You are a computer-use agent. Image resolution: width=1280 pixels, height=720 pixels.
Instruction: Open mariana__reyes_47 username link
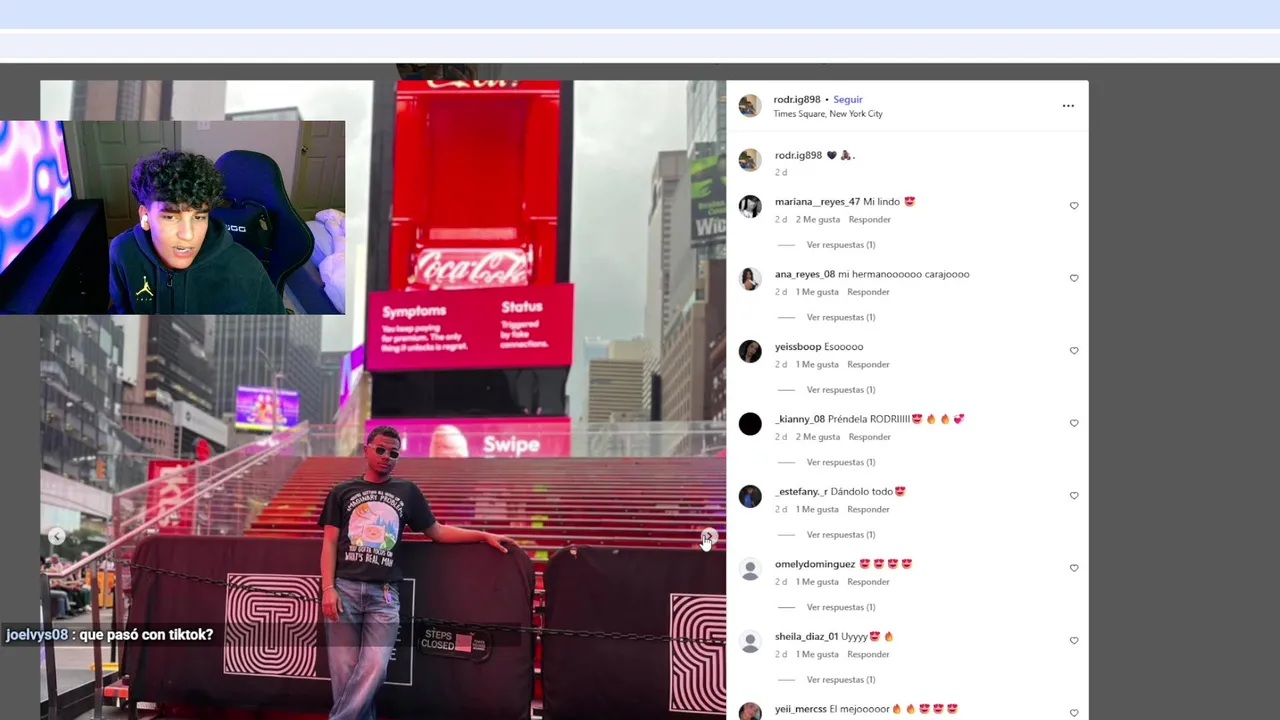[x=817, y=202]
